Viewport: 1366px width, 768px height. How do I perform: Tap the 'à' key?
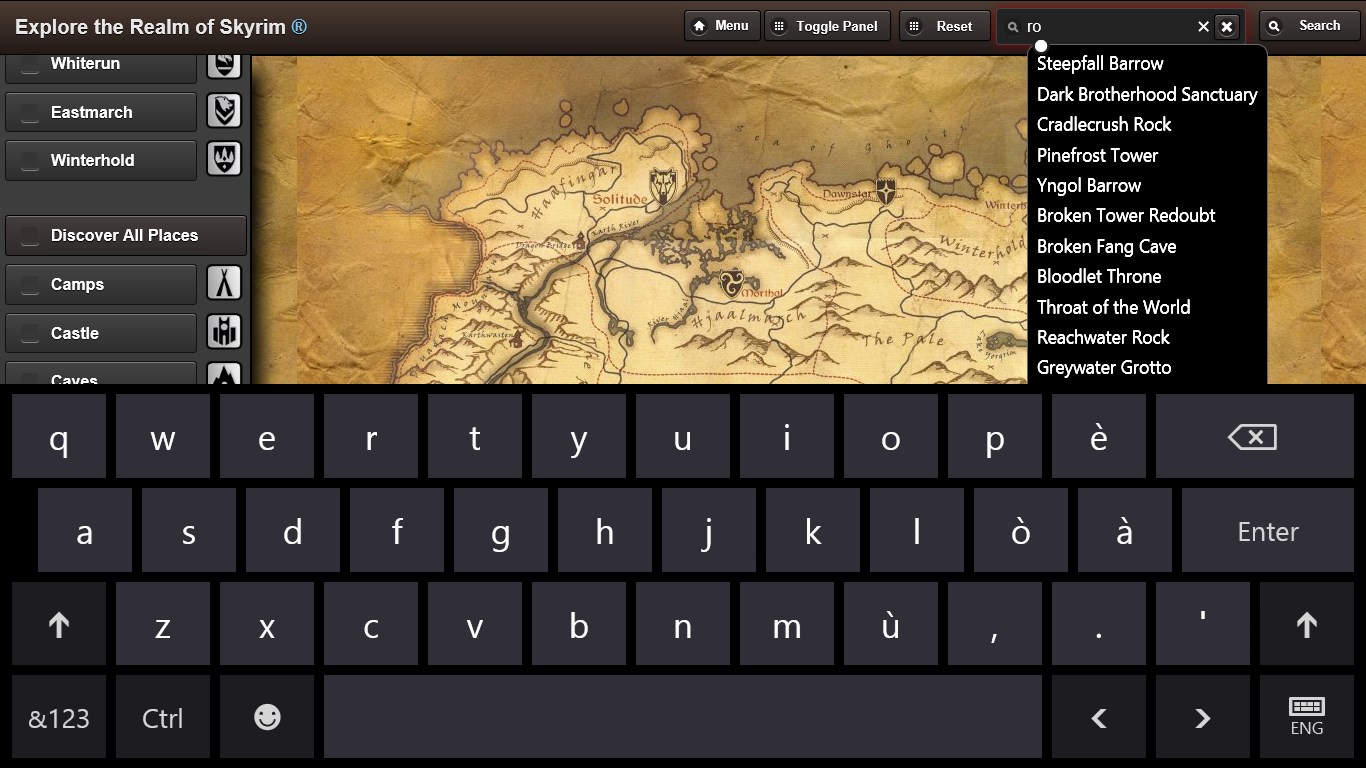coord(1125,531)
